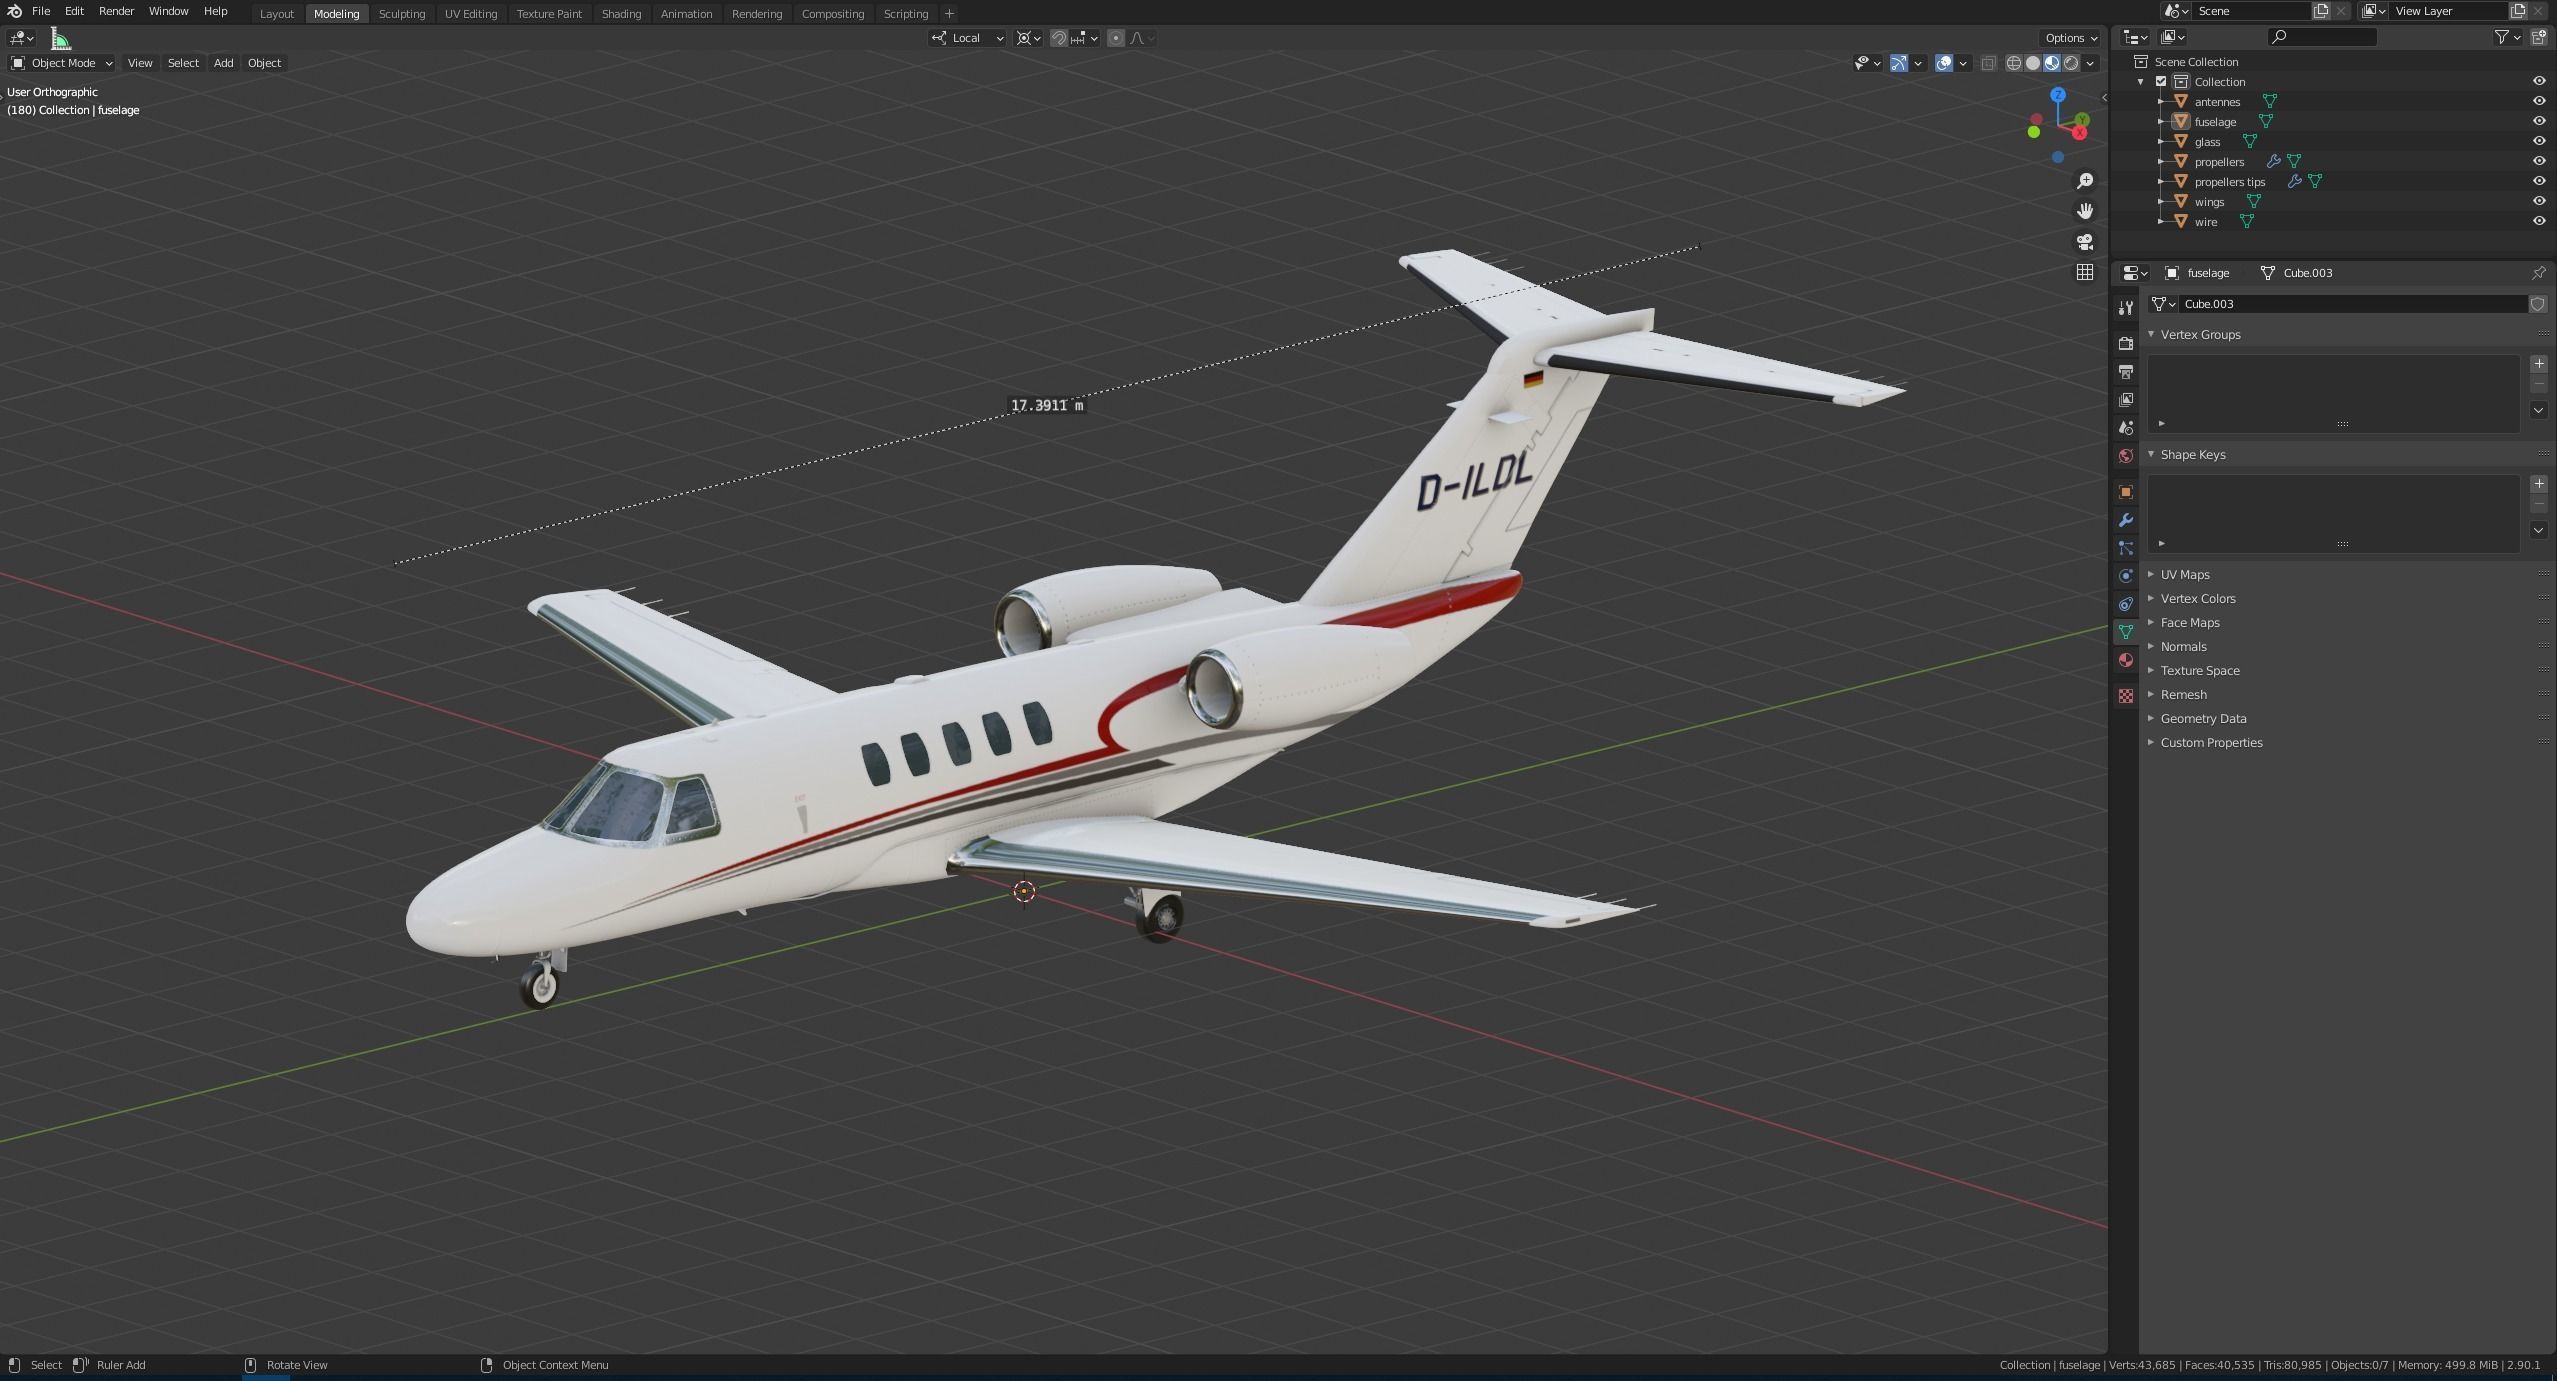The image size is (2557, 1381).
Task: Open the Texture properties checker tab
Action: [x=2126, y=695]
